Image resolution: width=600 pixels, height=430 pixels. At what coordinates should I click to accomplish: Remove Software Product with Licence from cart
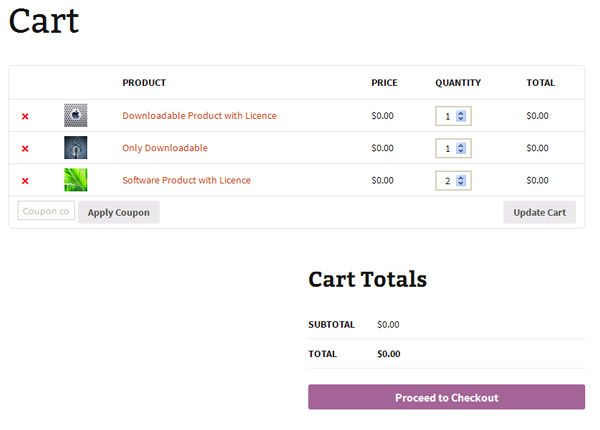[x=25, y=181]
